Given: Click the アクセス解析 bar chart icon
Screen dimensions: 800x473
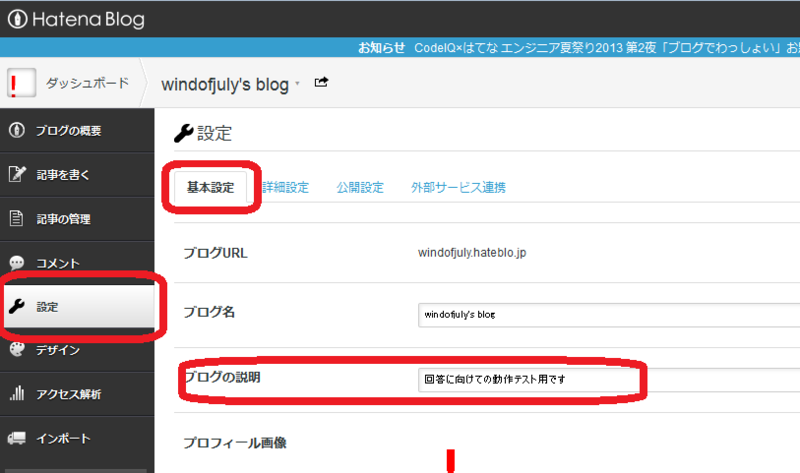Looking at the screenshot, I should [17, 393].
